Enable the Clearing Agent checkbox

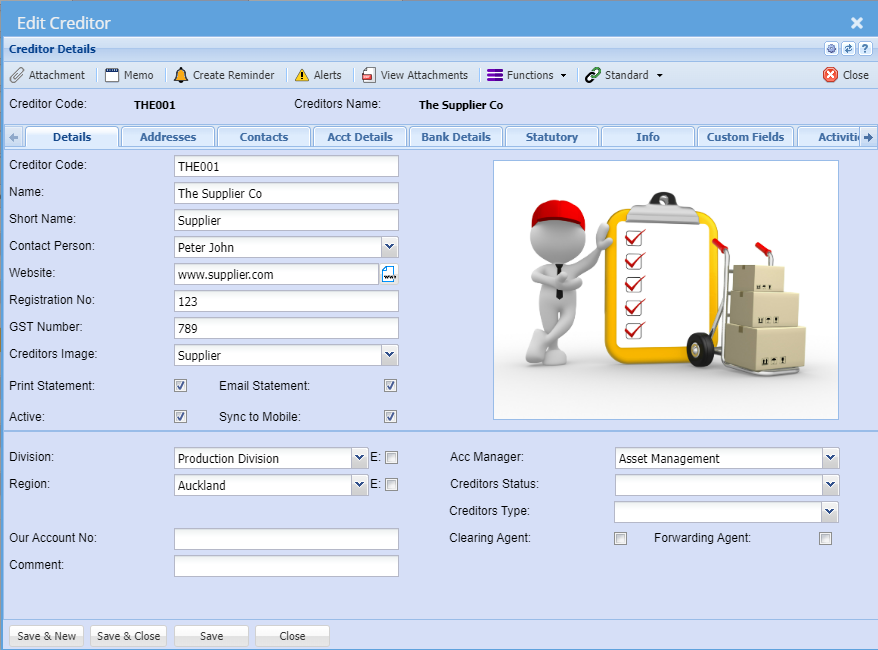[621, 539]
